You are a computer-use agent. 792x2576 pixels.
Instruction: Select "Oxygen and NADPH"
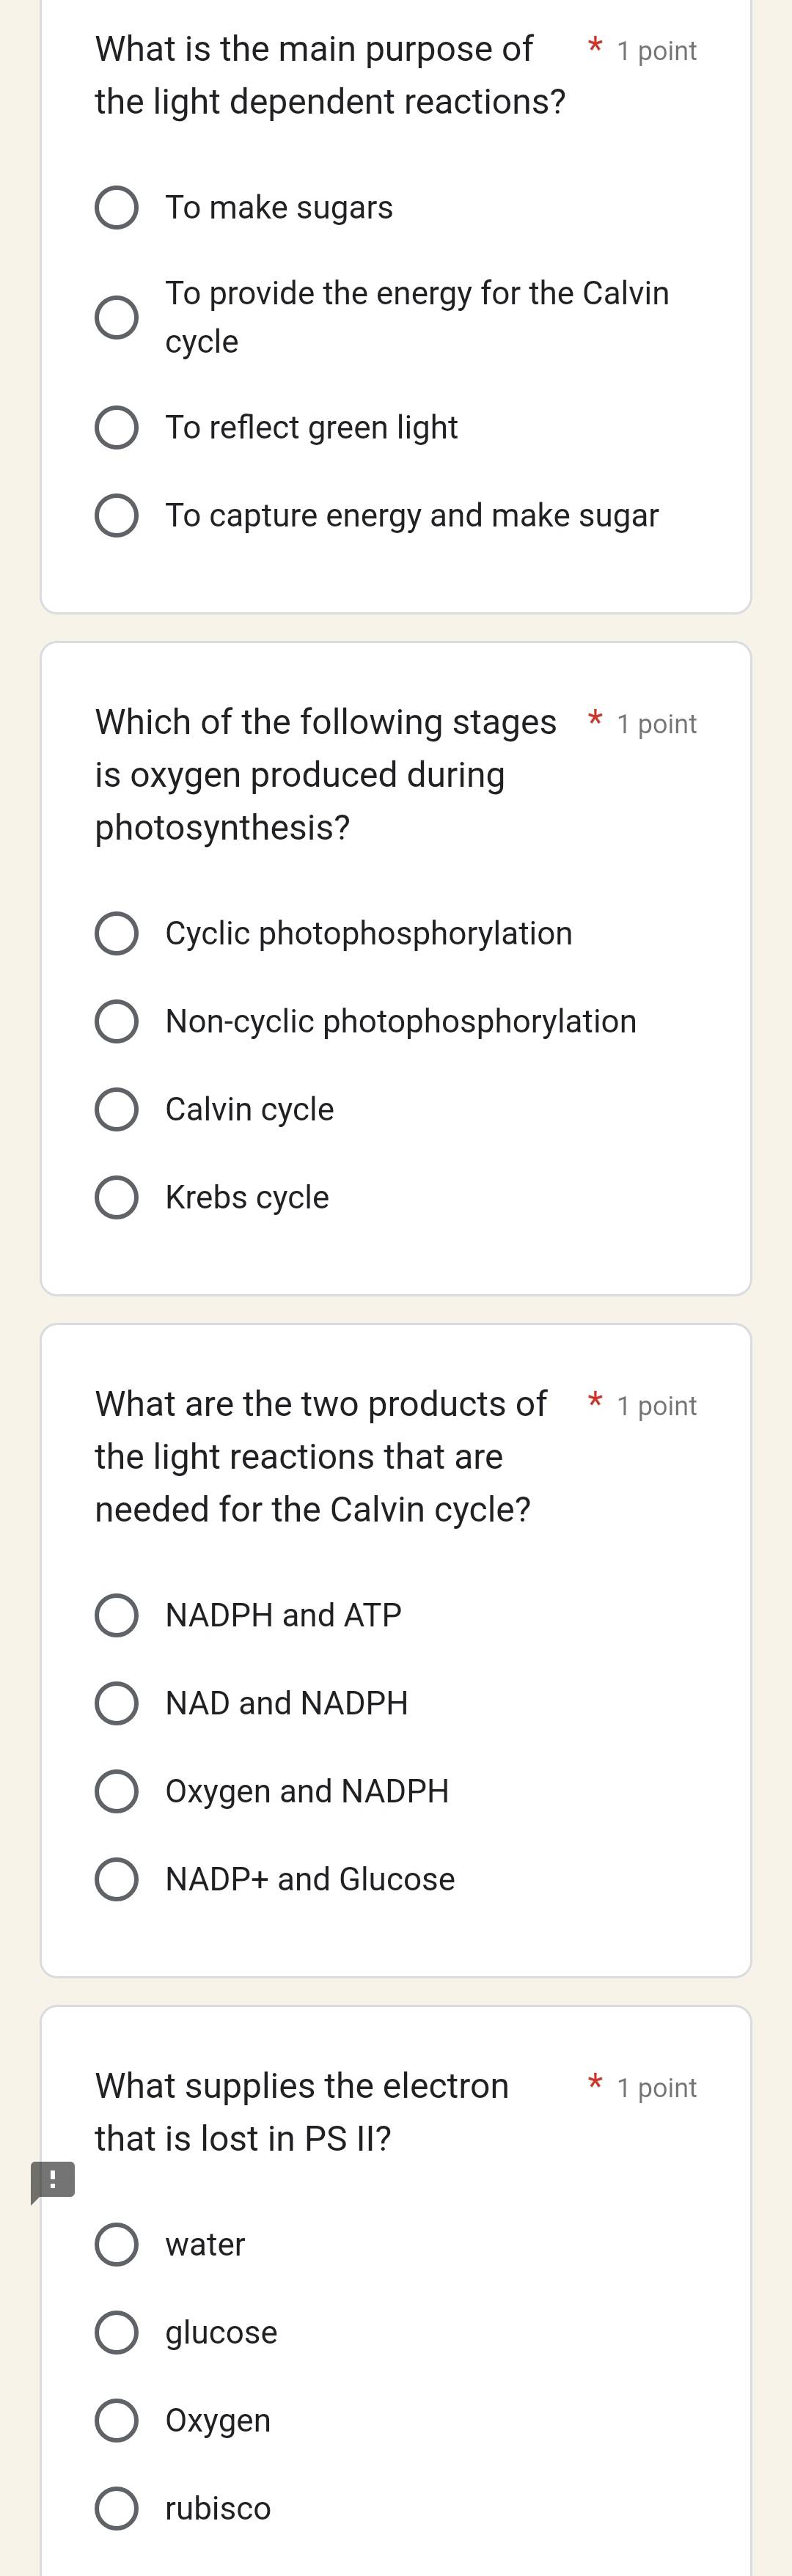[x=117, y=1791]
